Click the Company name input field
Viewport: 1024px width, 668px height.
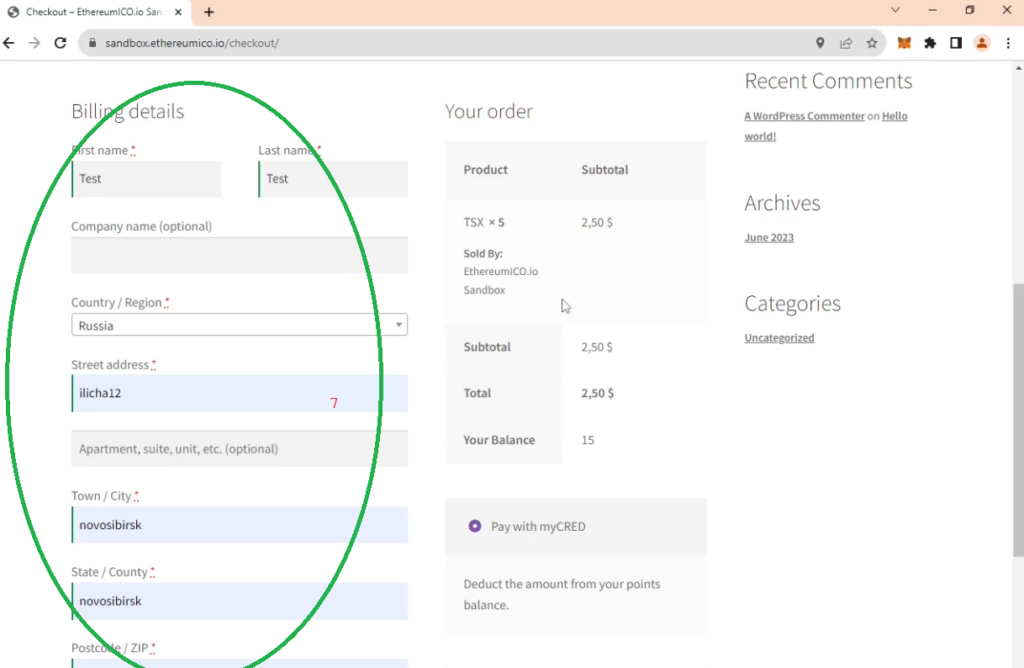point(239,255)
